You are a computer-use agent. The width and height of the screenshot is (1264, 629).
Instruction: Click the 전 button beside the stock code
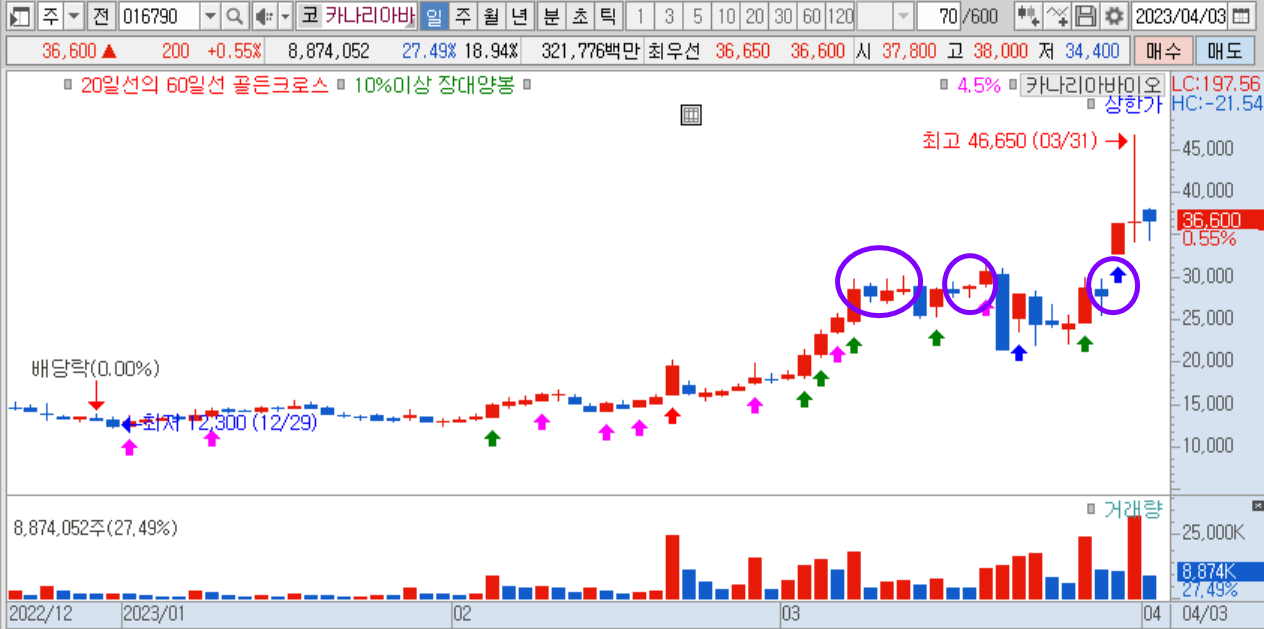(100, 15)
